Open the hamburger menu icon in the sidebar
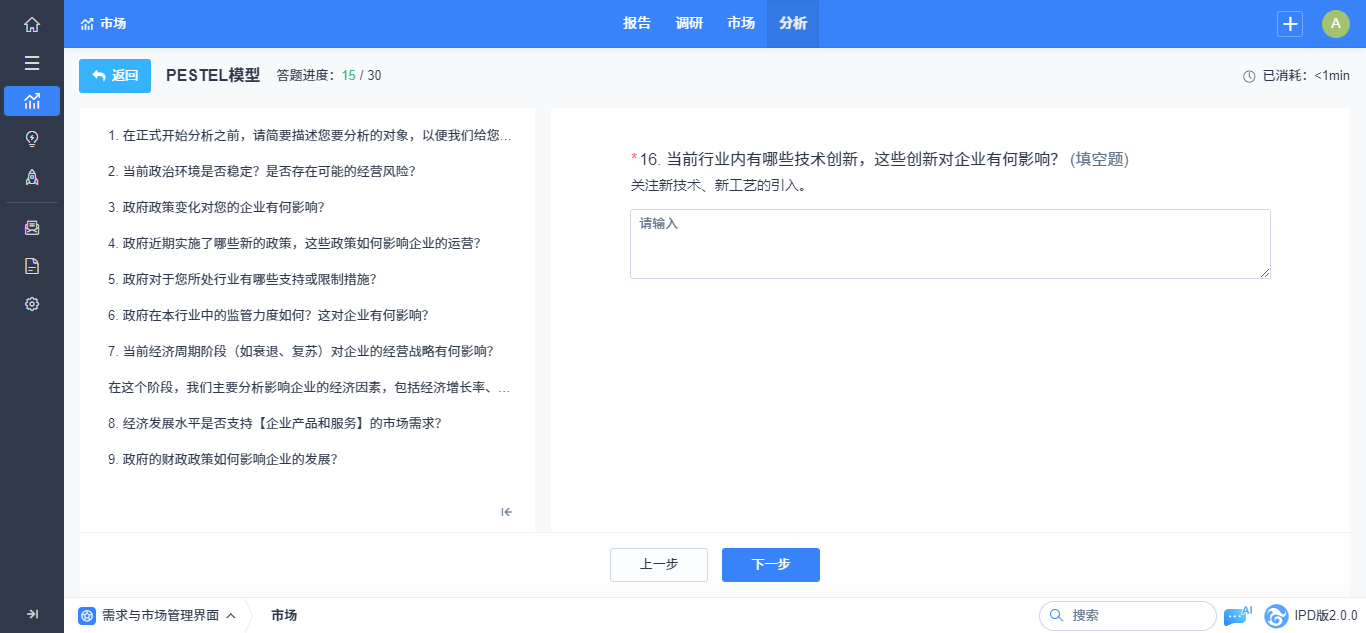This screenshot has height=633, width=1366. (x=32, y=63)
